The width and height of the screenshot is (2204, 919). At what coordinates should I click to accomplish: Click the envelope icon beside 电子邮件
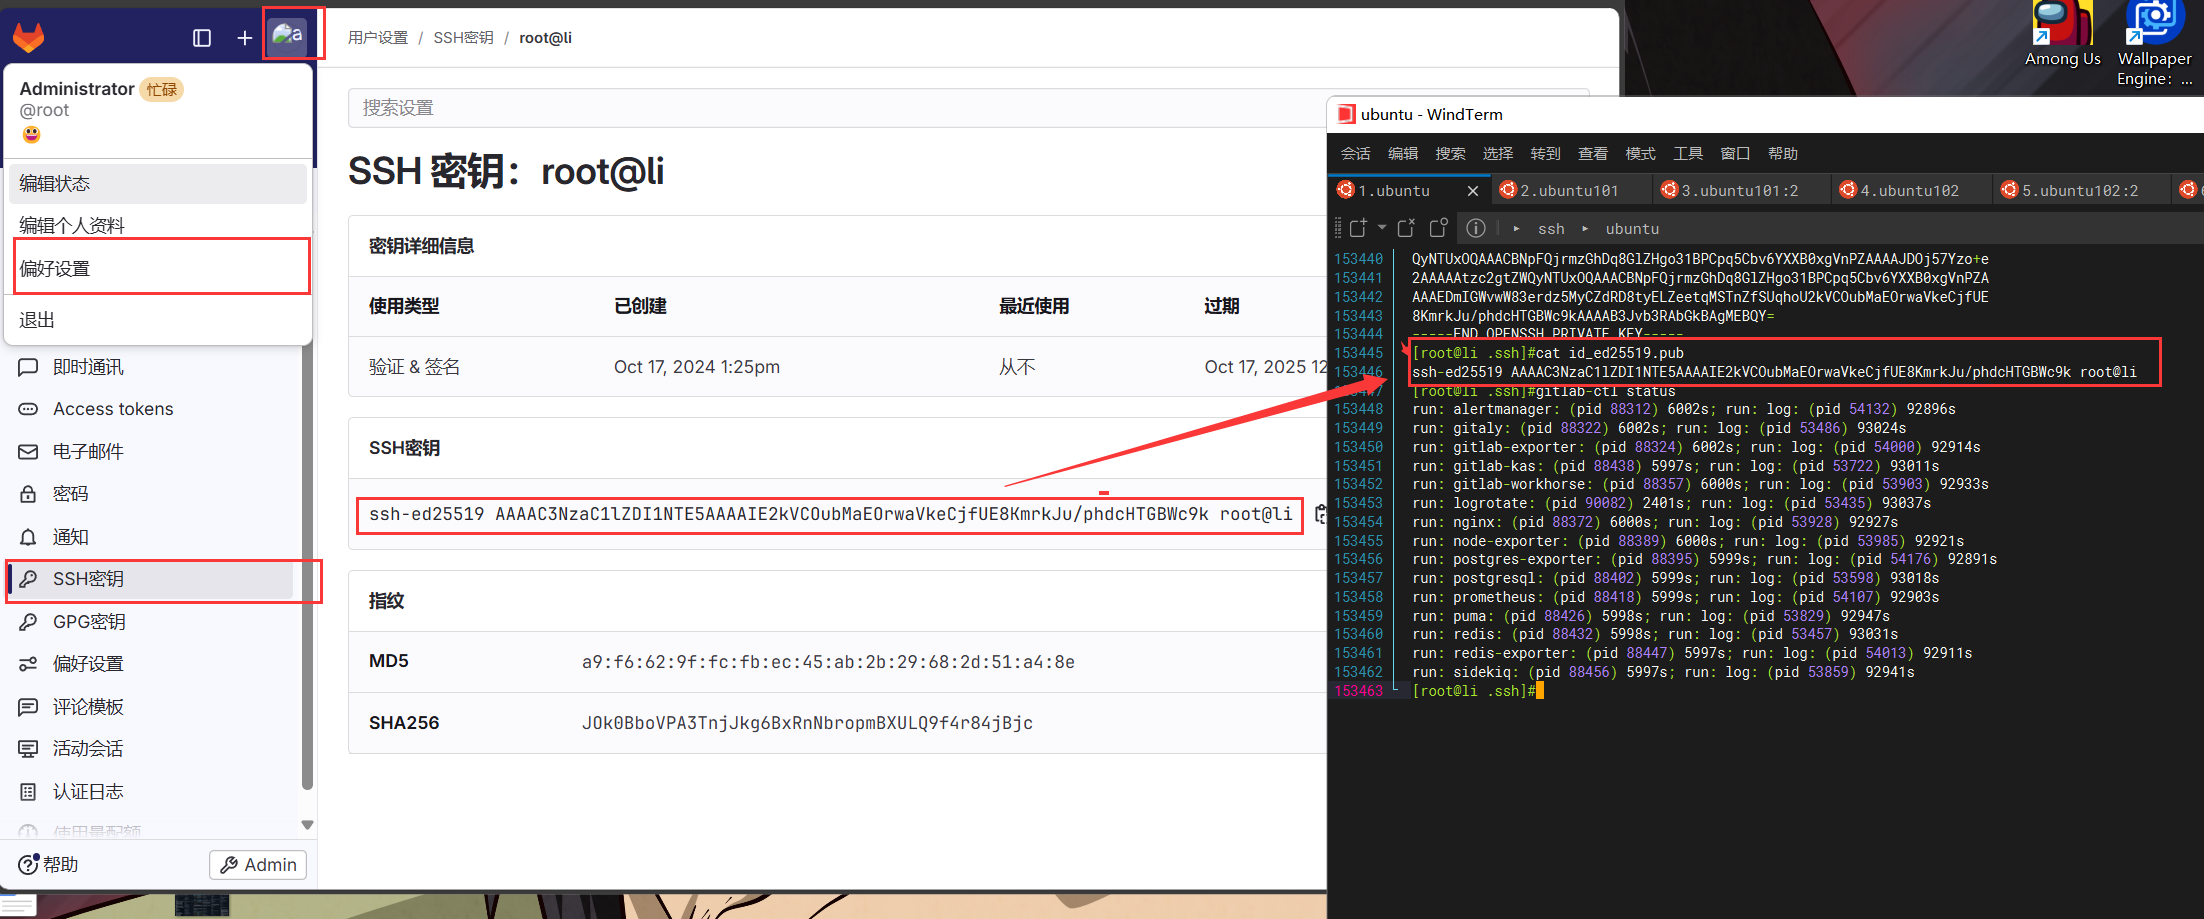pyautogui.click(x=28, y=452)
